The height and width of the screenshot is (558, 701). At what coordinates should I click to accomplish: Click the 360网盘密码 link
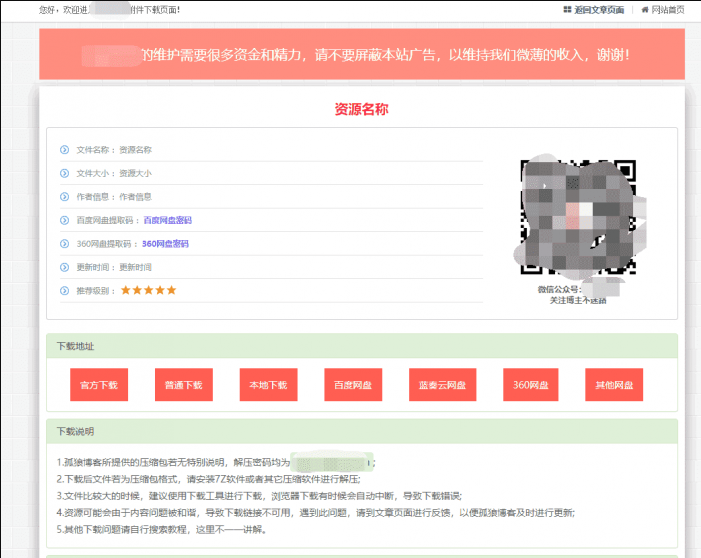click(x=165, y=244)
